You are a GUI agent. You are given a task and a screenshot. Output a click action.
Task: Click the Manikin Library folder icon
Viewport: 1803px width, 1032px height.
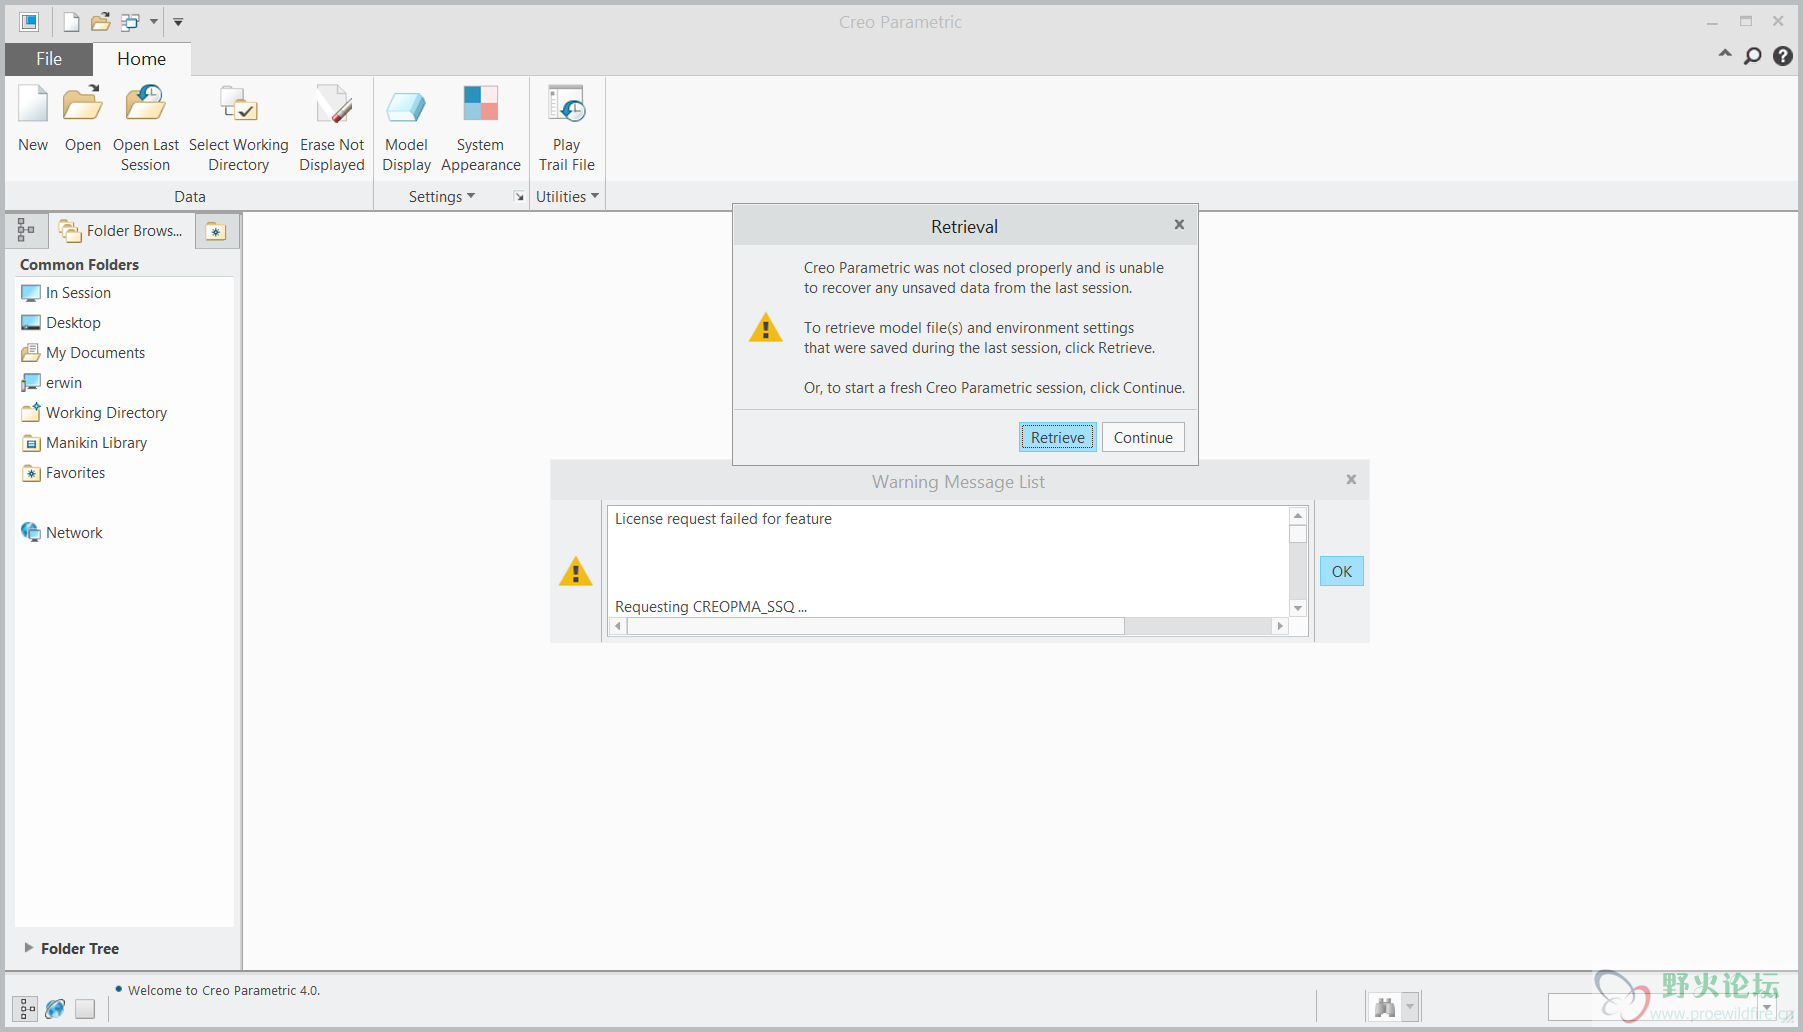click(x=31, y=443)
